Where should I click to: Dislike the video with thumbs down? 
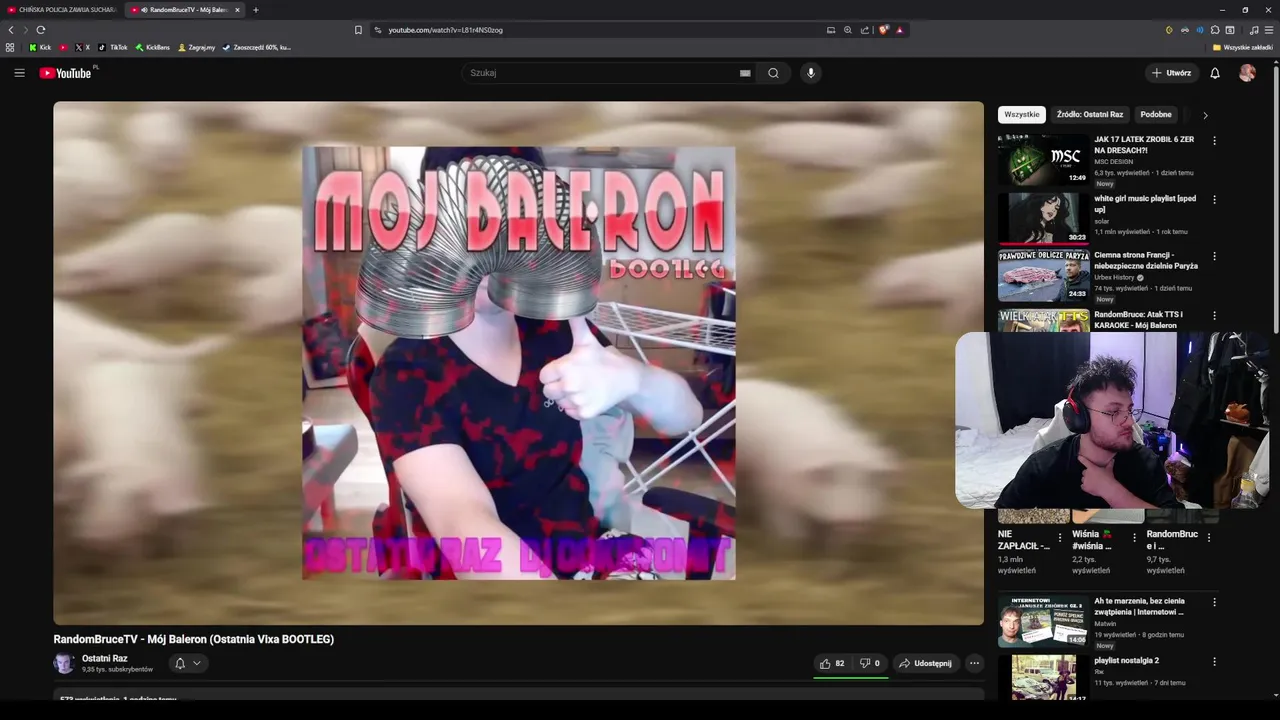point(869,663)
